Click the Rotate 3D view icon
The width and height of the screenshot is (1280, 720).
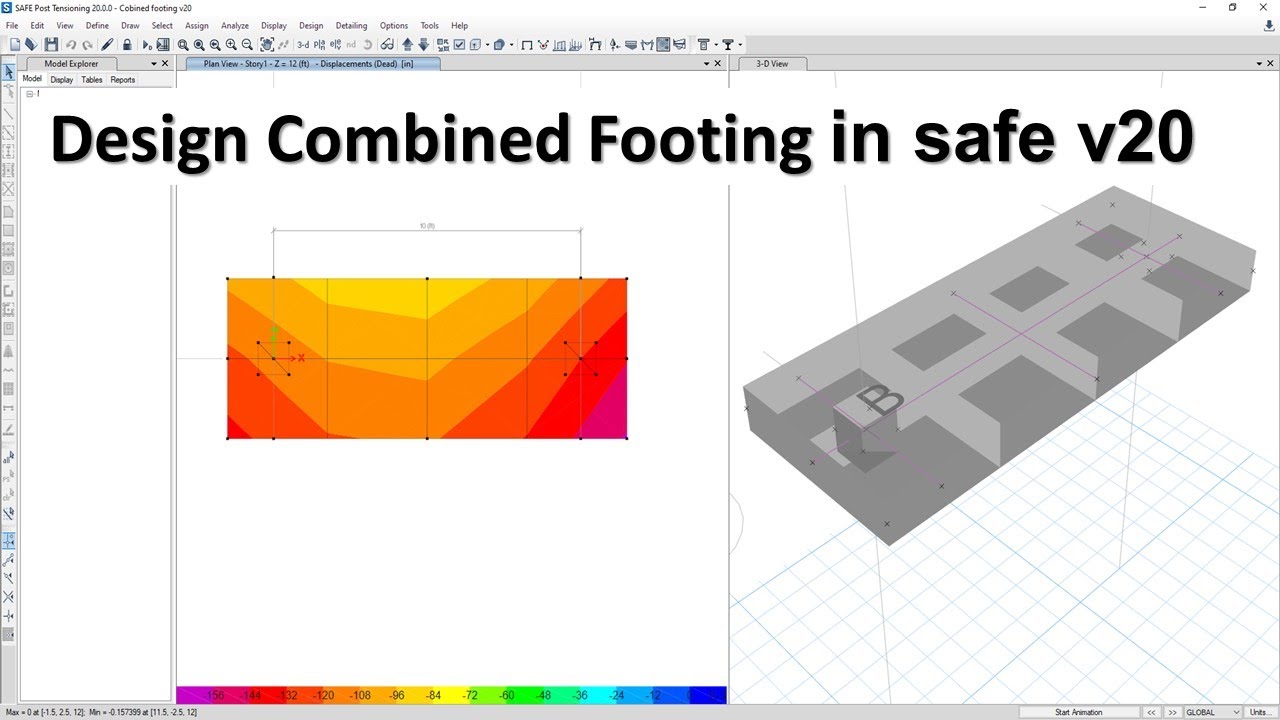[x=367, y=44]
